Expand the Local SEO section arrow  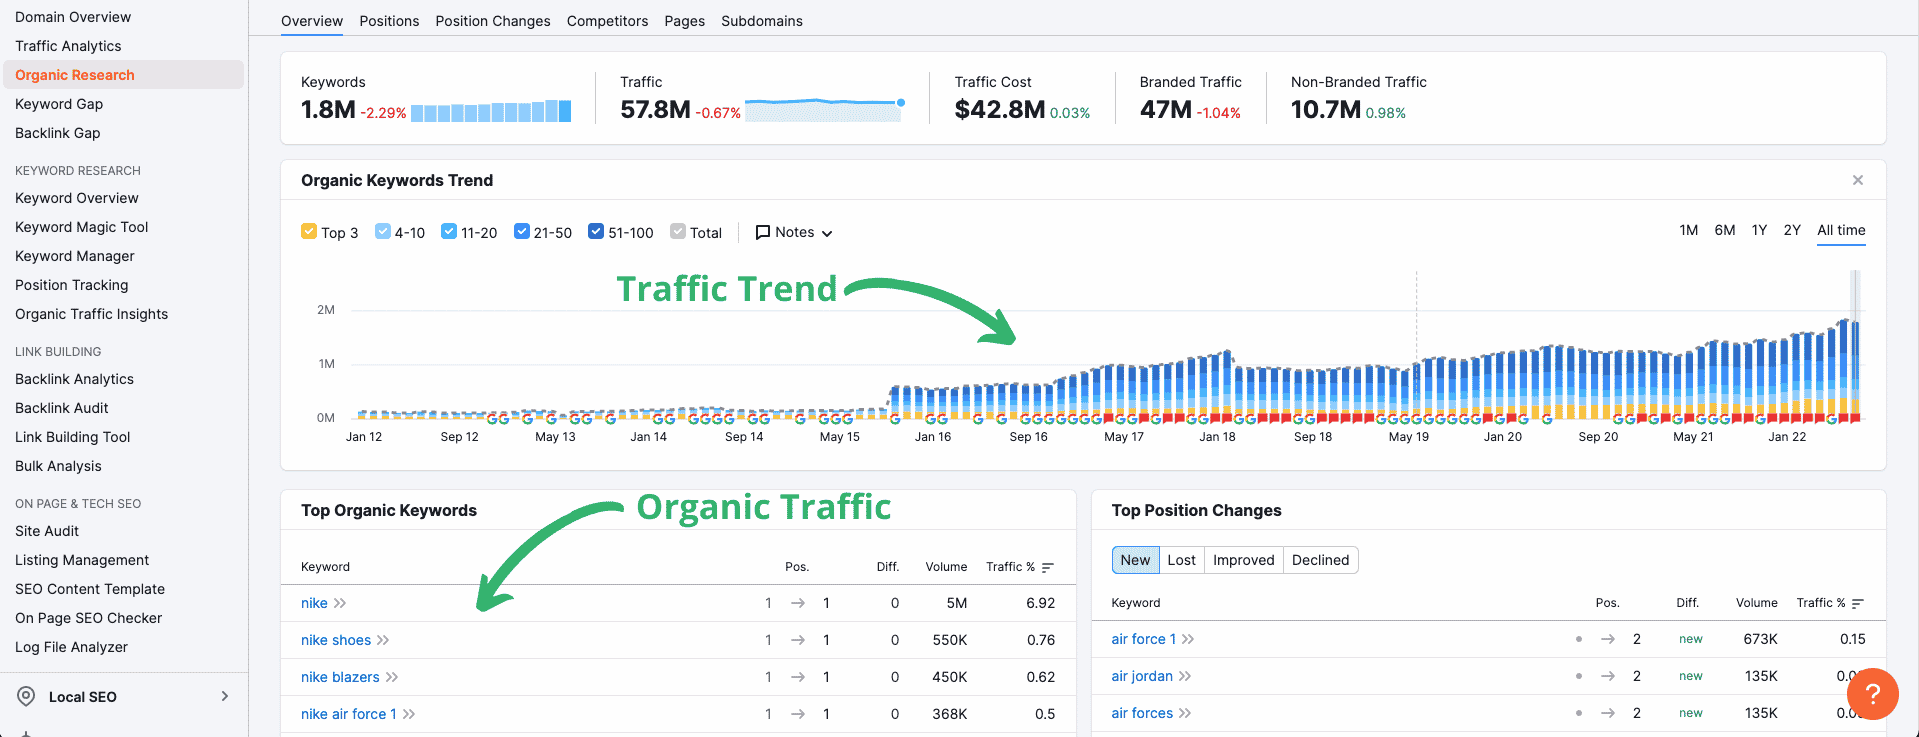pyautogui.click(x=225, y=696)
